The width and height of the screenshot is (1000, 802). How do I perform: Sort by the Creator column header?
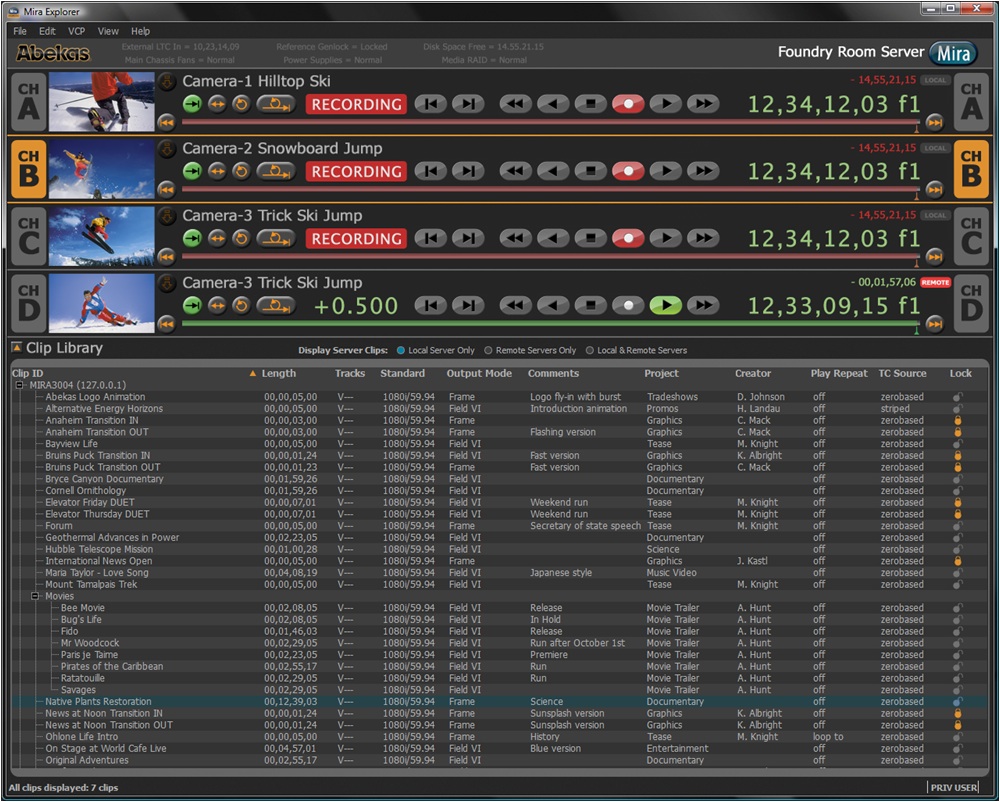point(753,374)
